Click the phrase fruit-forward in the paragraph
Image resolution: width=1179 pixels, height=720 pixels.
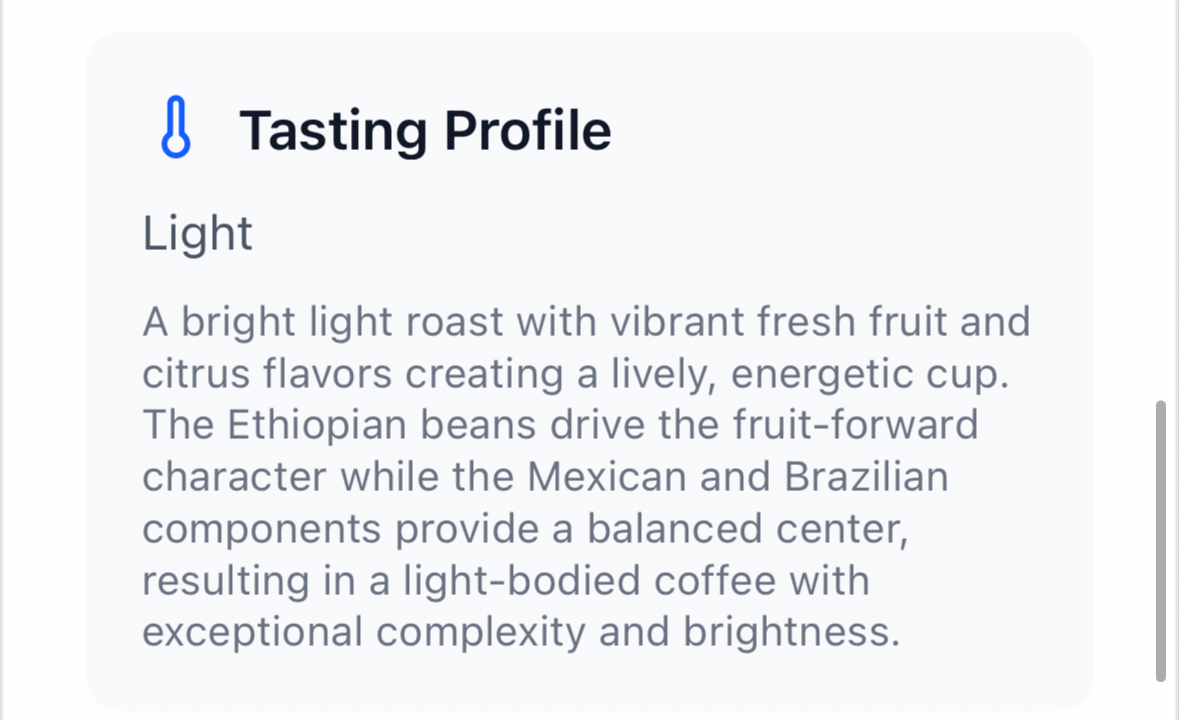[856, 425]
